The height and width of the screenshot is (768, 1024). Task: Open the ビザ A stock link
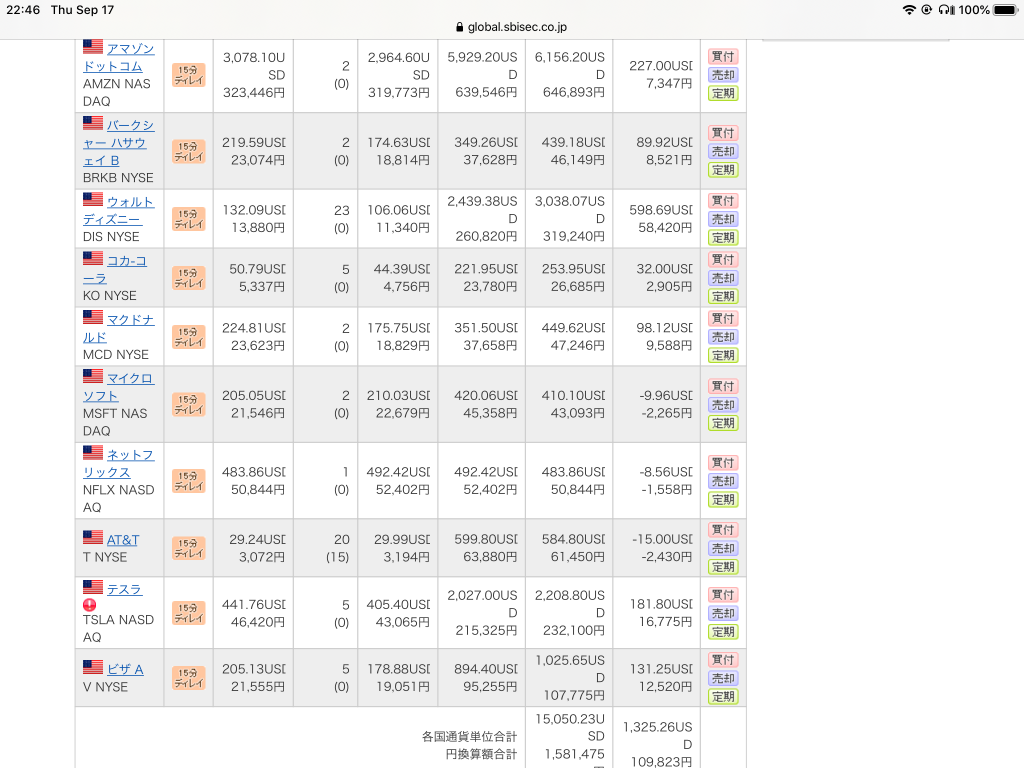click(x=125, y=669)
